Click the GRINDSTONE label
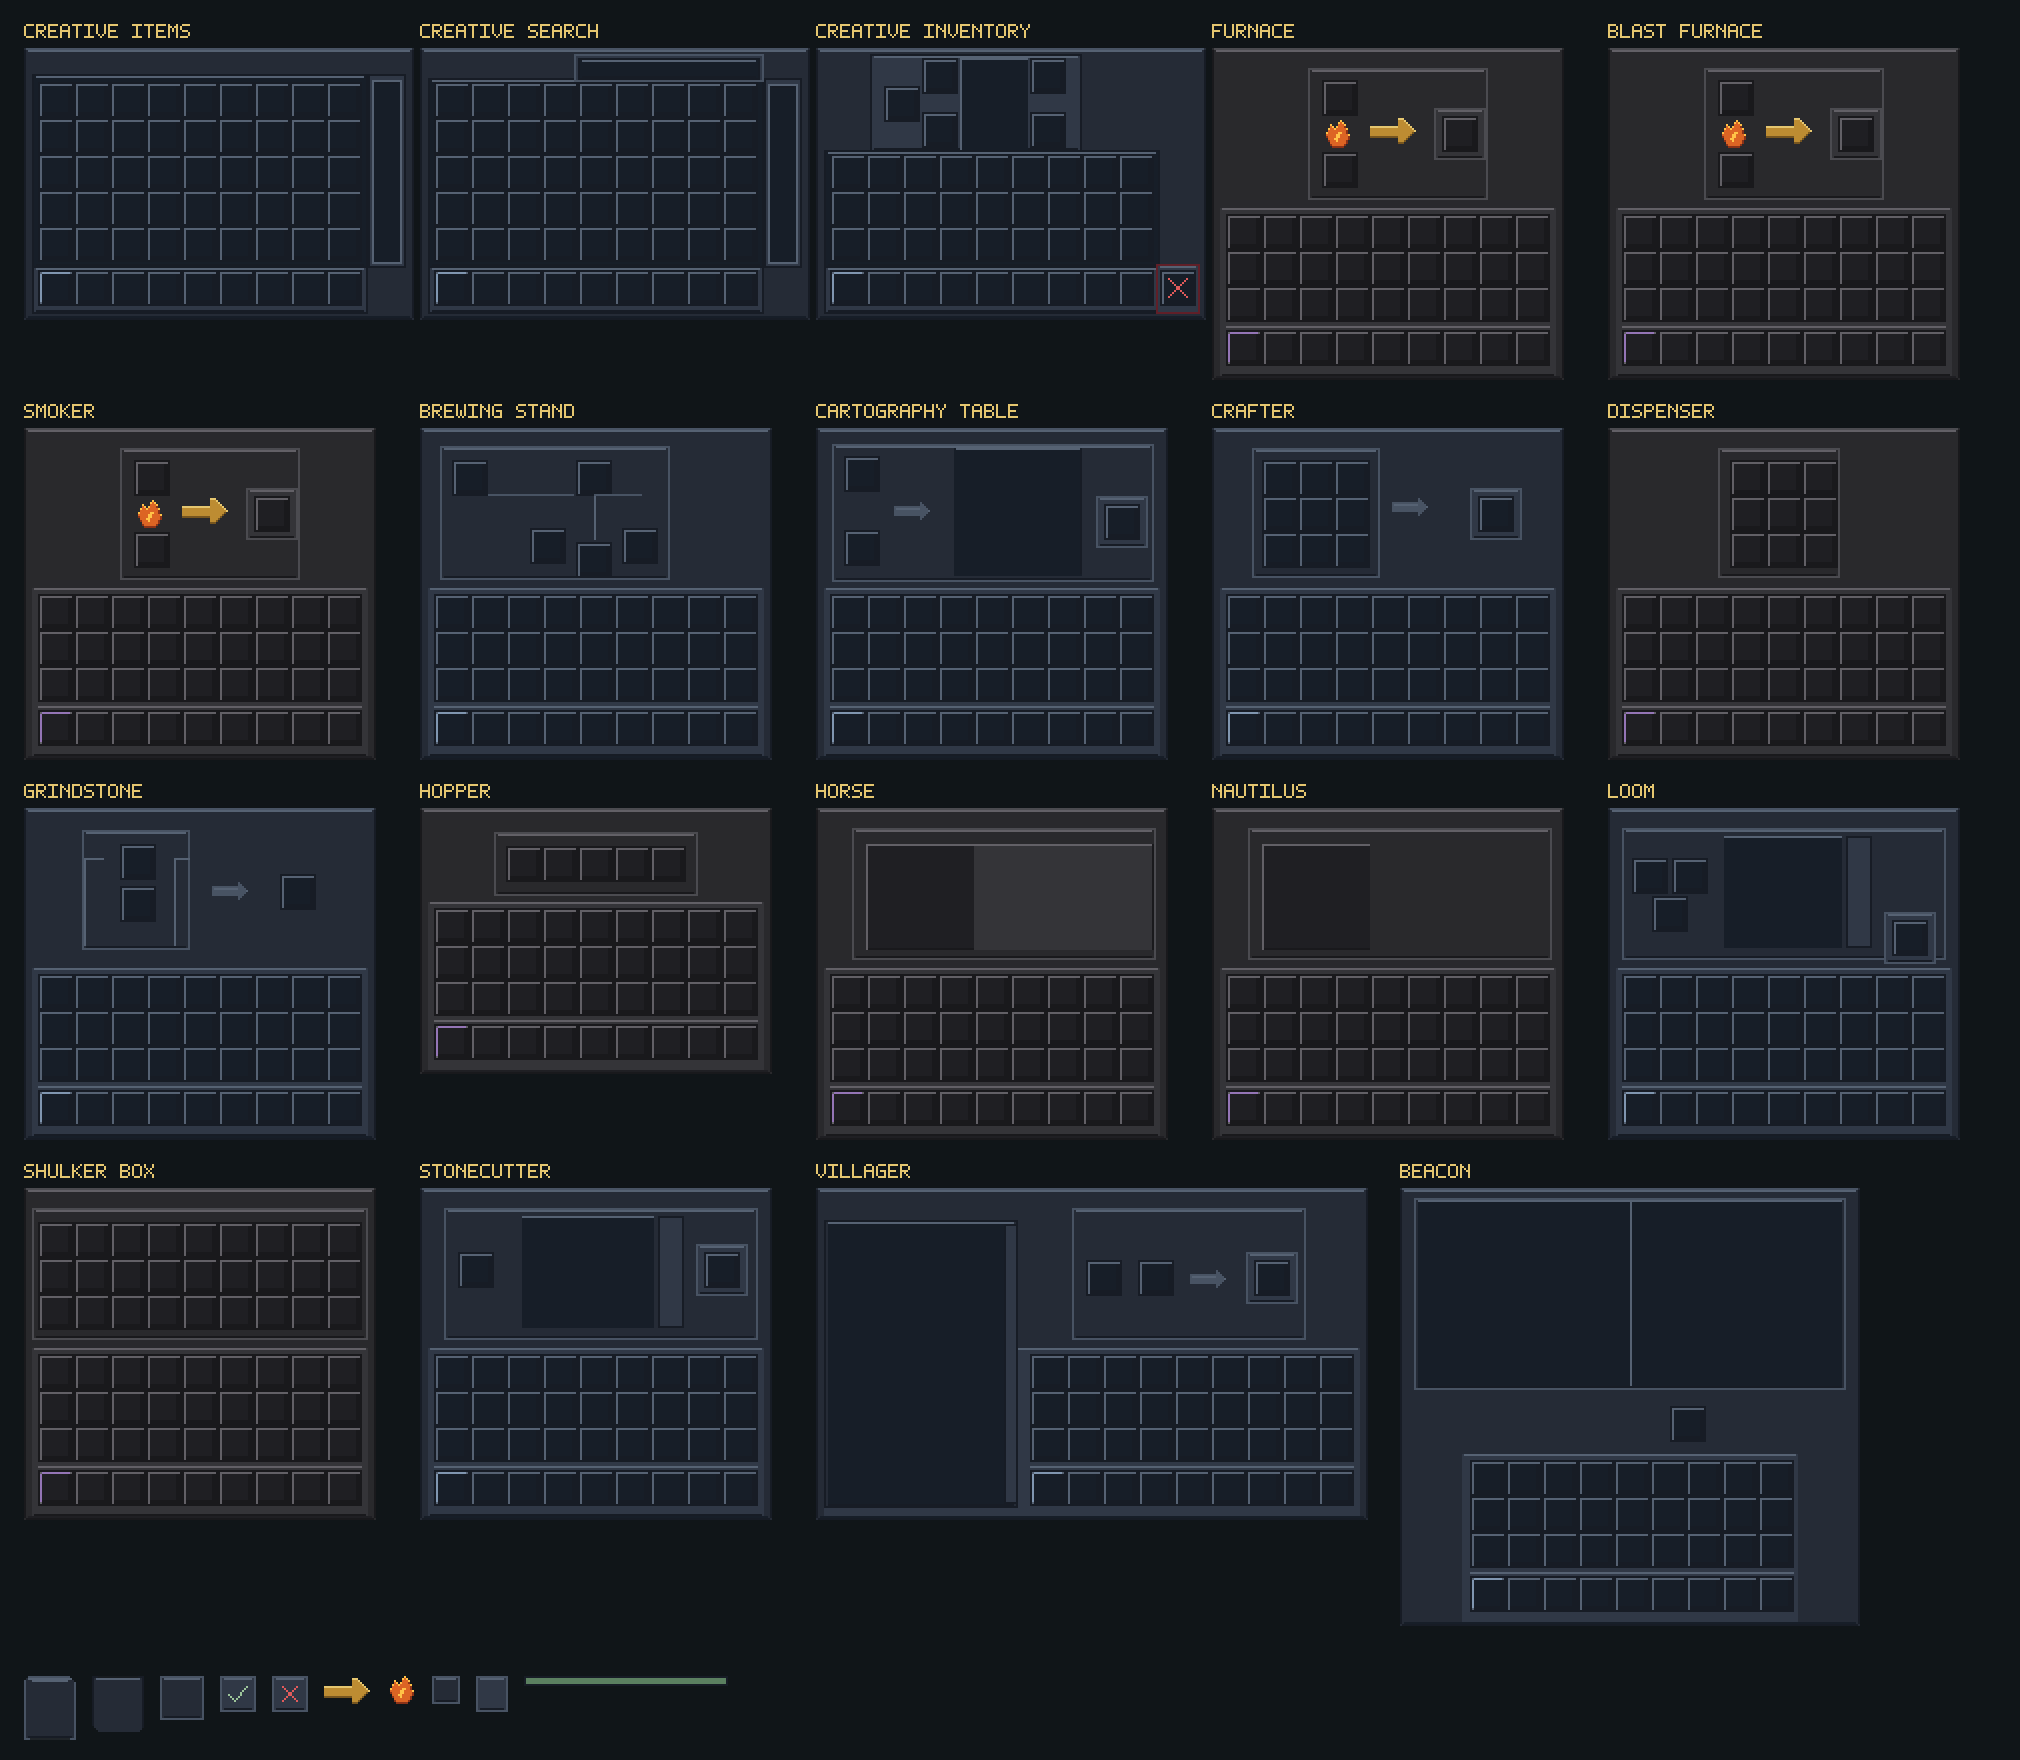The height and width of the screenshot is (1760, 2020). (83, 791)
